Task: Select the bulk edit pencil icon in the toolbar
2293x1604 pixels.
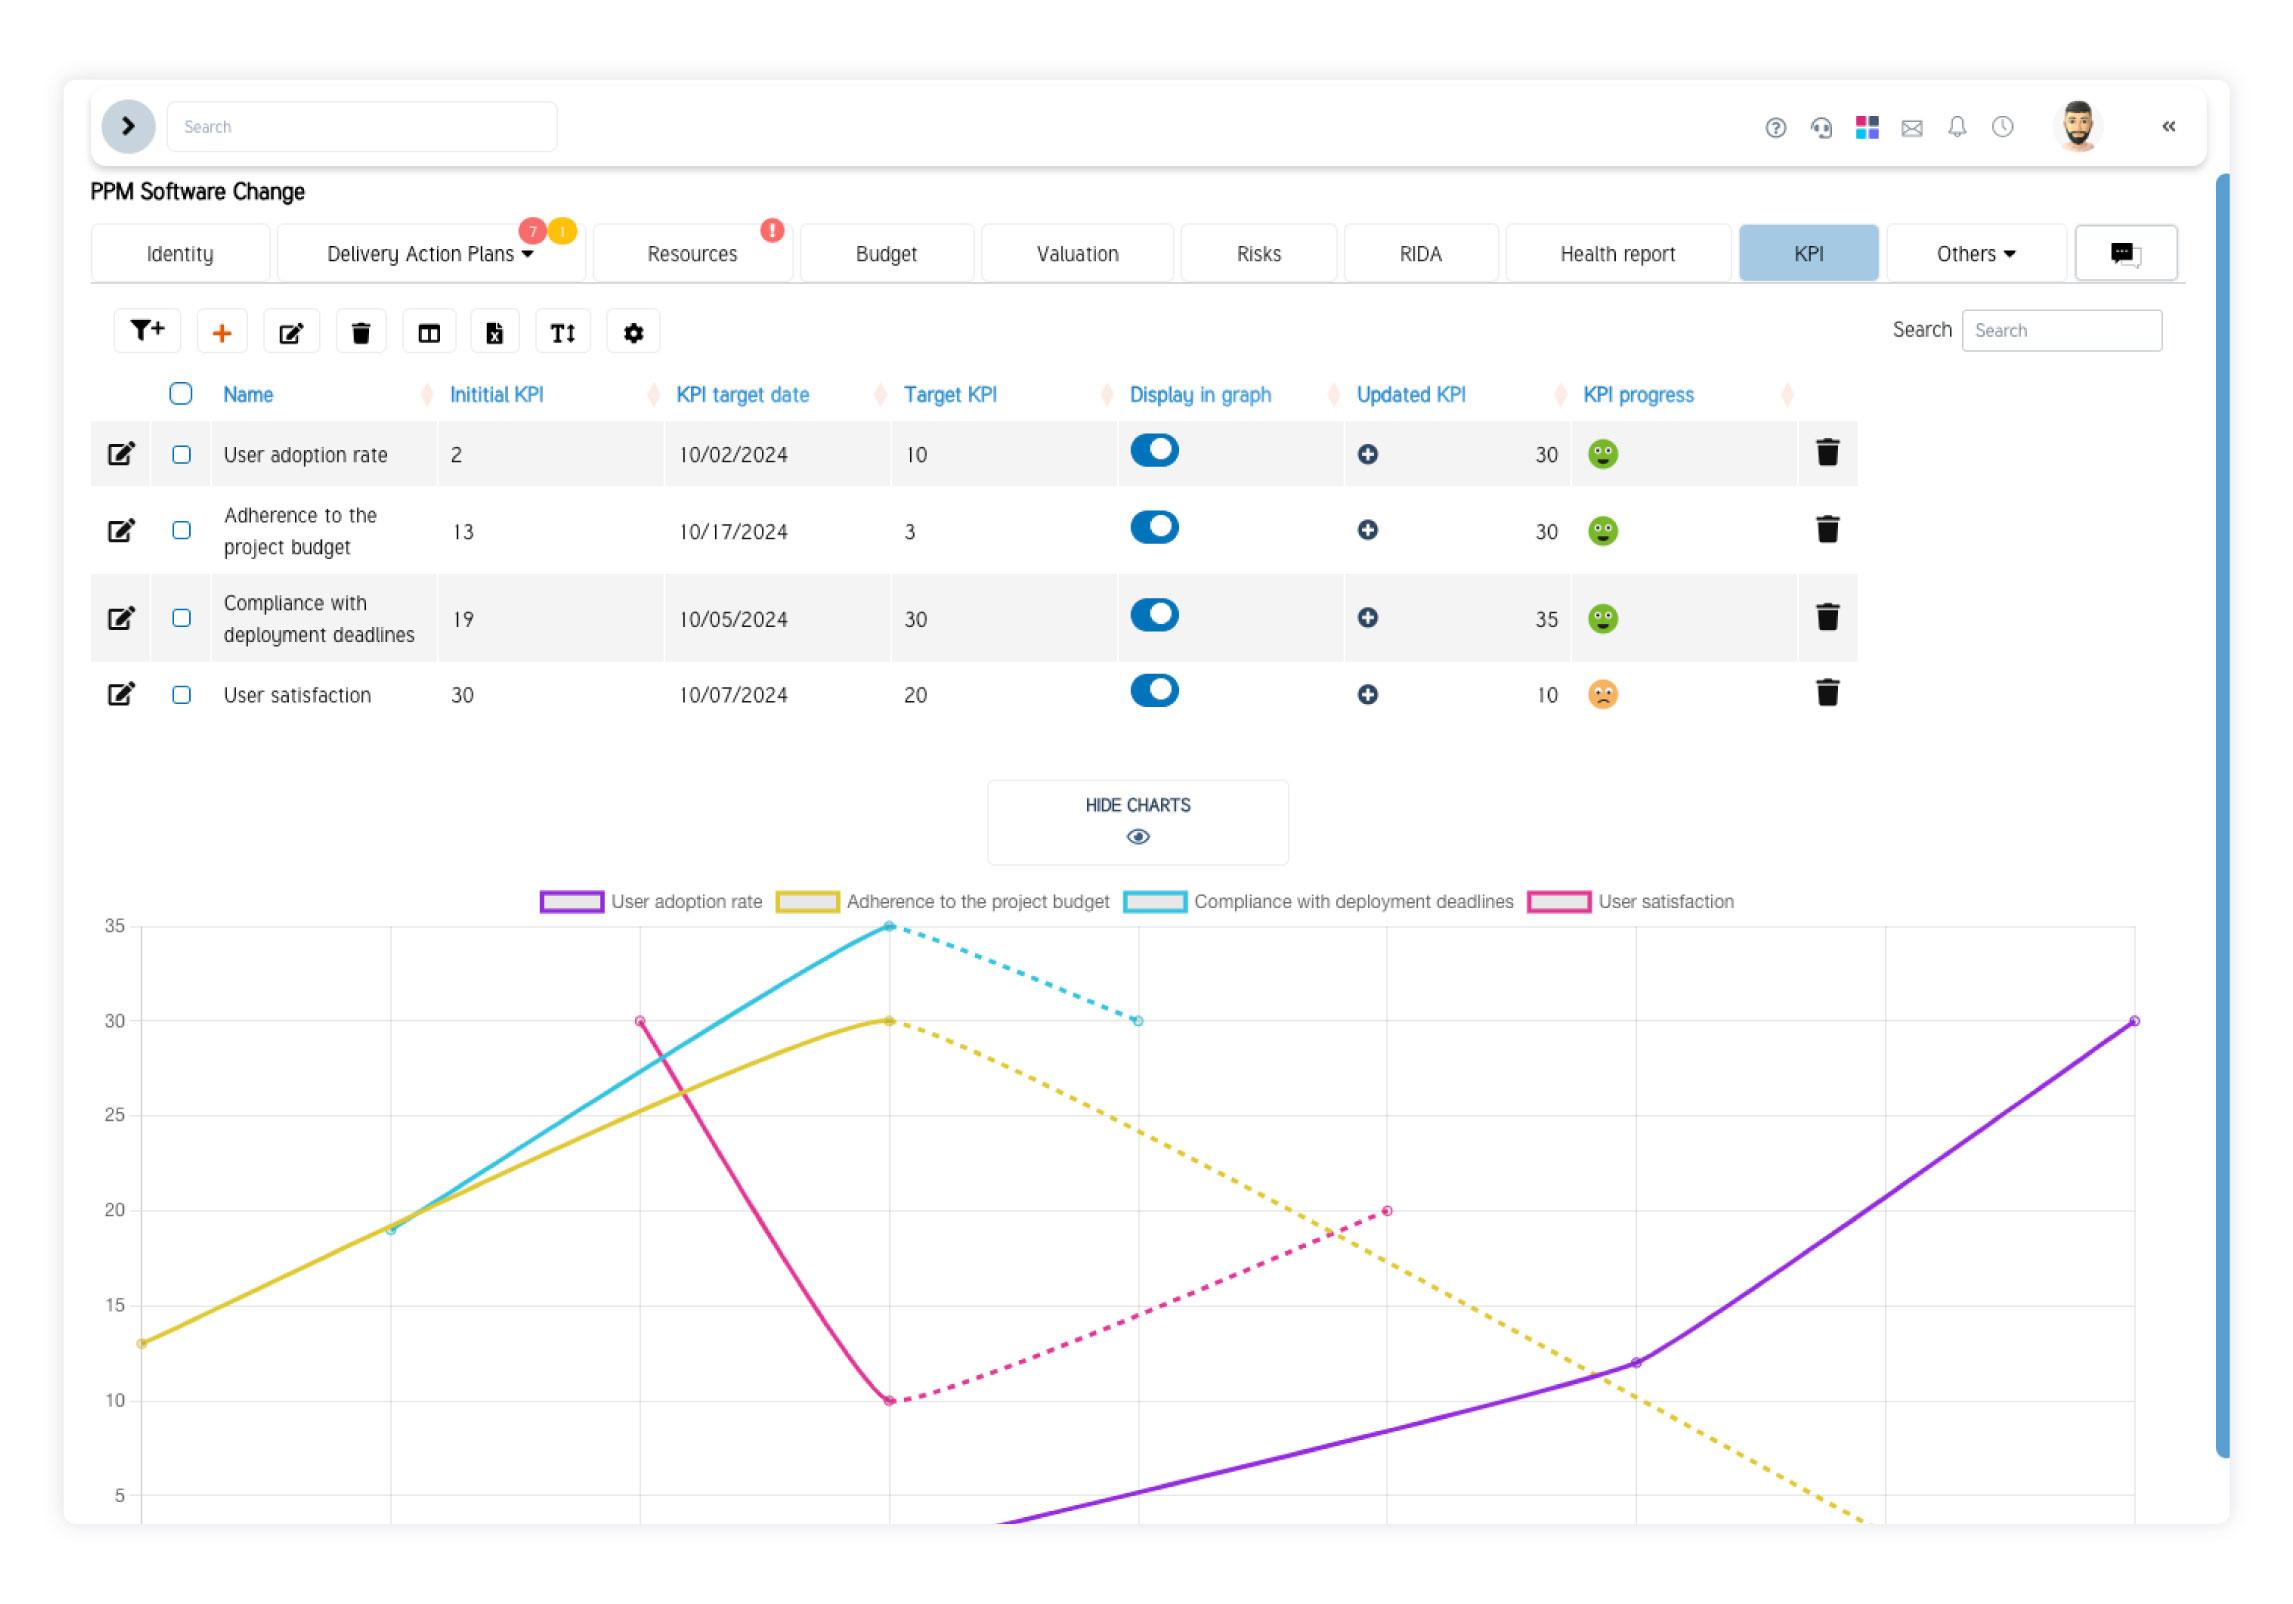Action: pos(291,330)
